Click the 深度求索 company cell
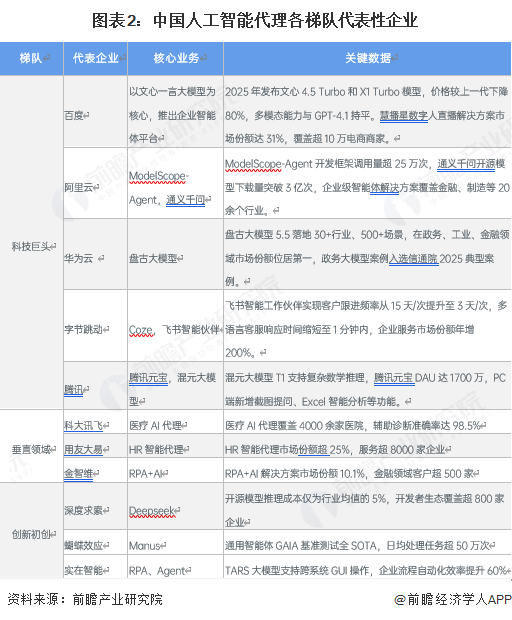Image resolution: width=512 pixels, height=620 pixels. pyautogui.click(x=96, y=506)
